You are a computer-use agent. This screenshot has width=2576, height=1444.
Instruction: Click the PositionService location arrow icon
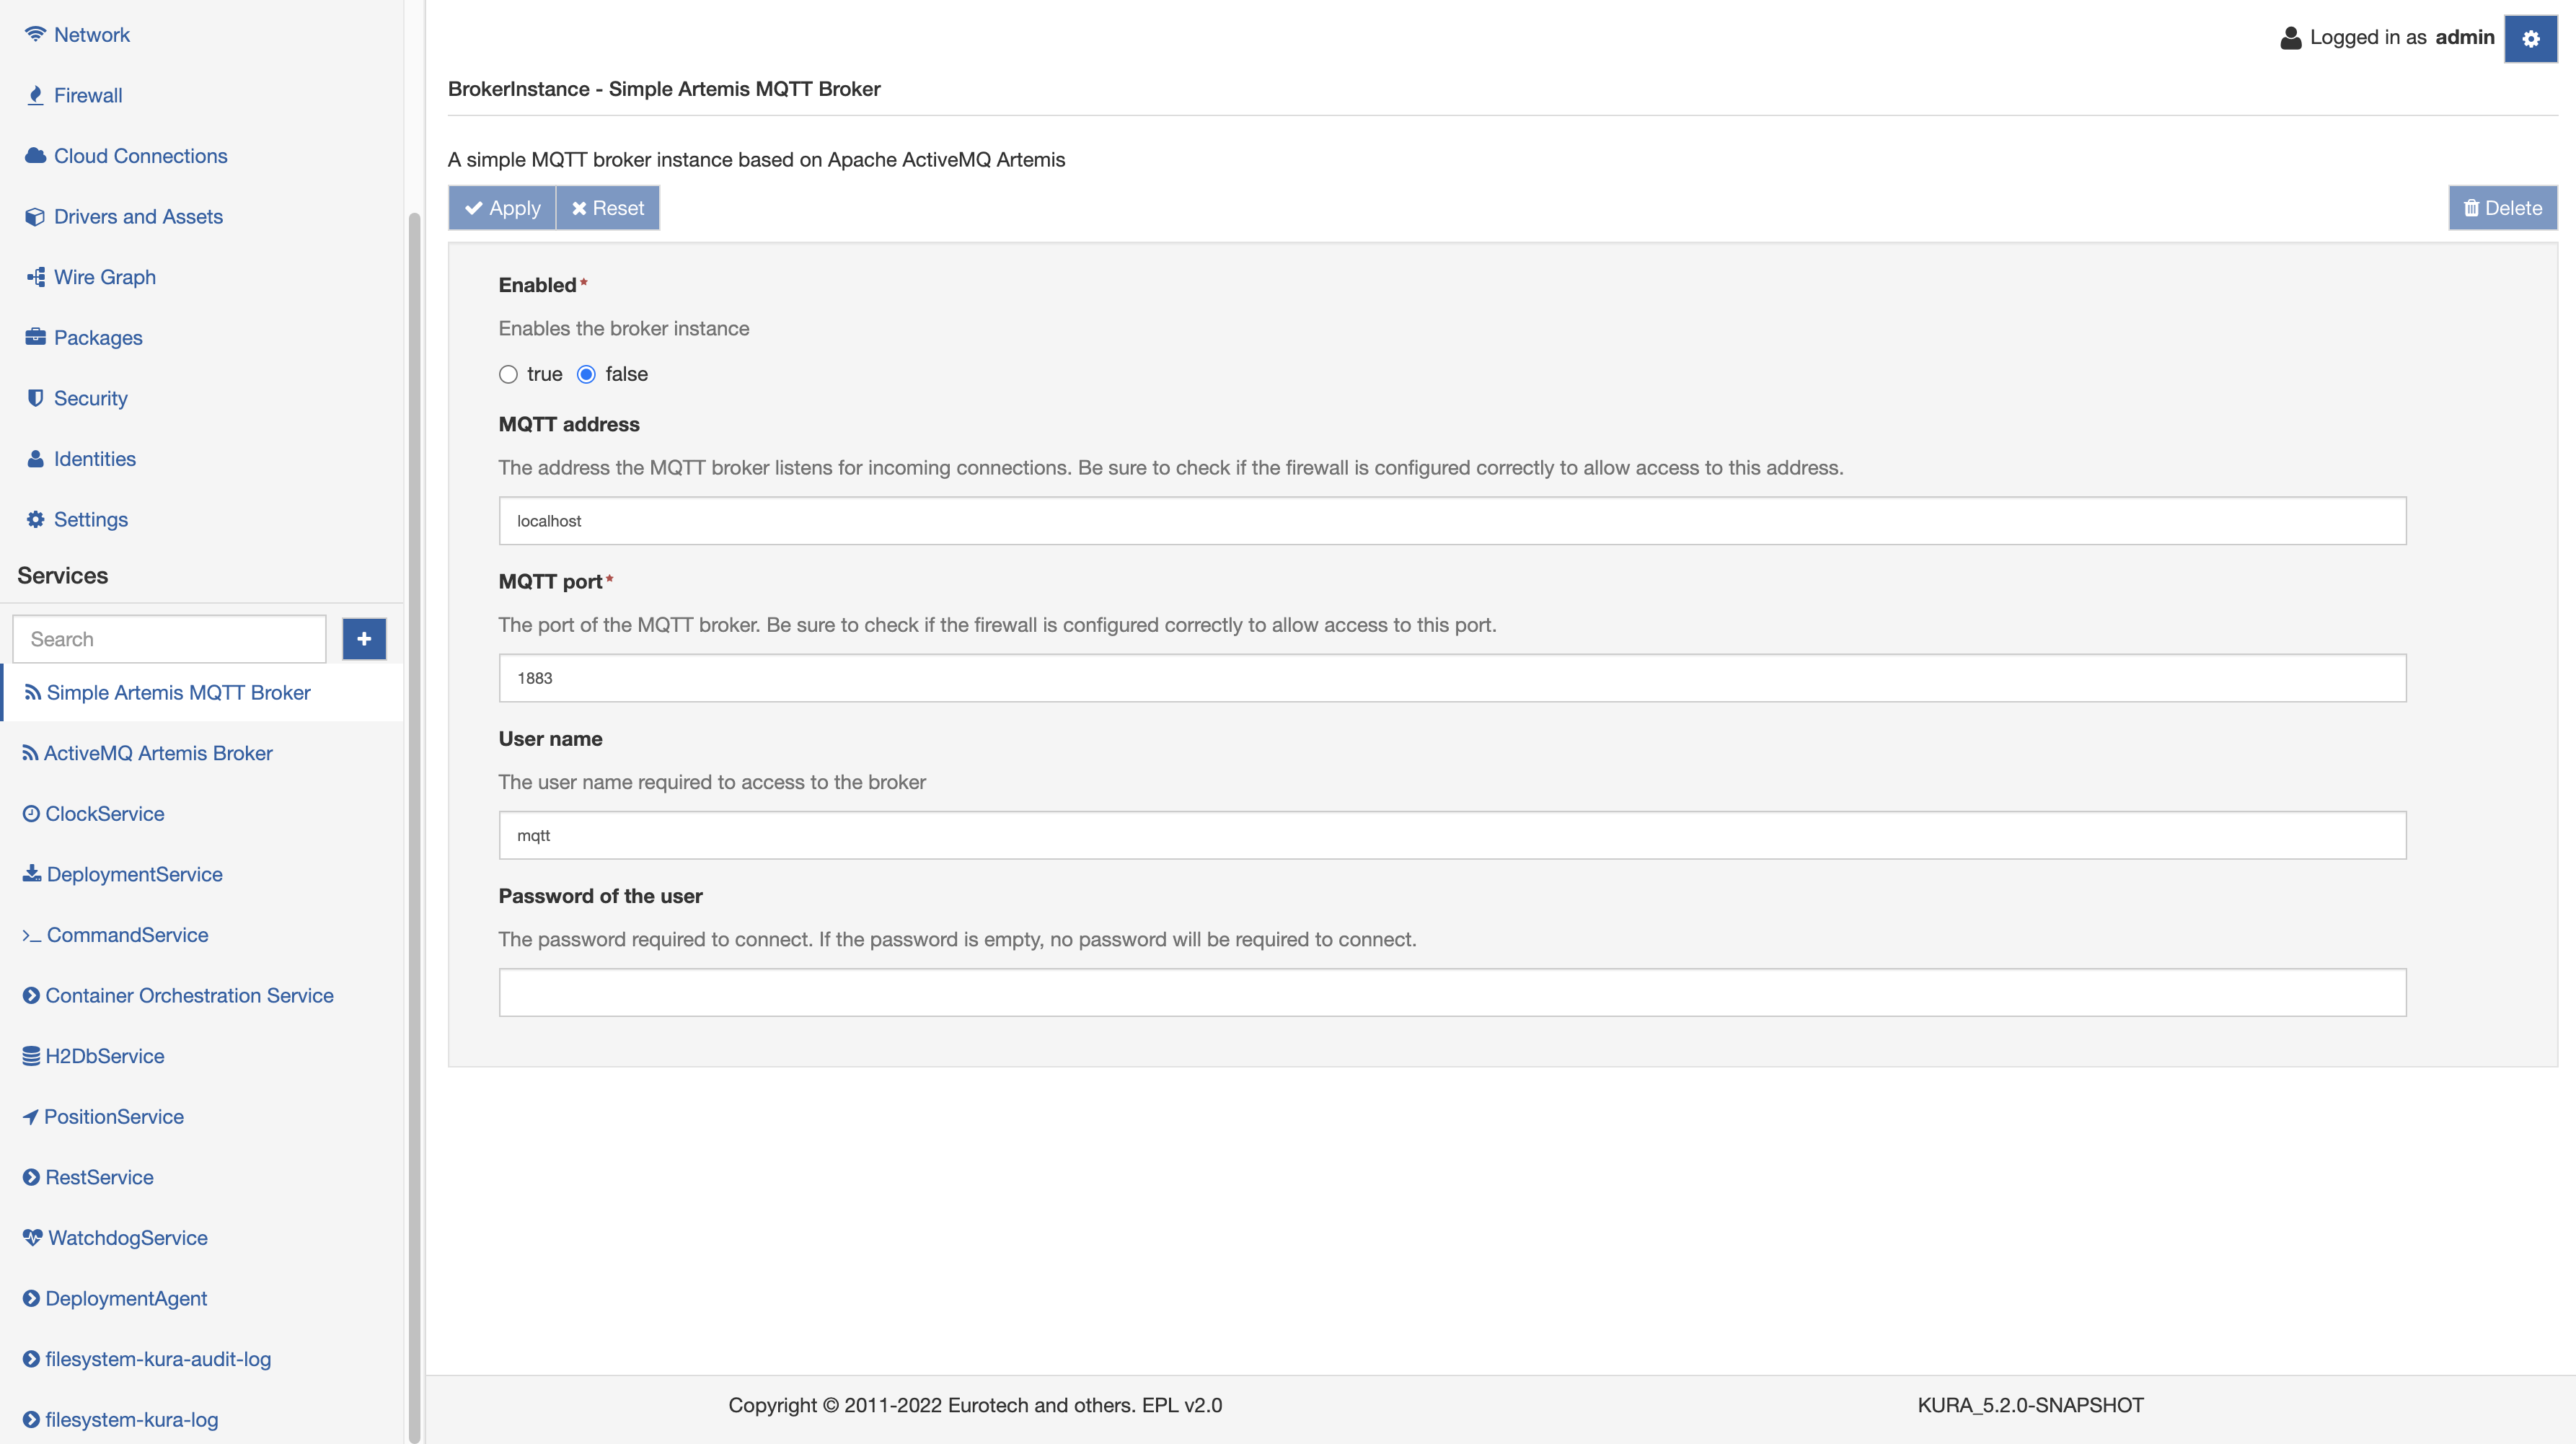30,1117
